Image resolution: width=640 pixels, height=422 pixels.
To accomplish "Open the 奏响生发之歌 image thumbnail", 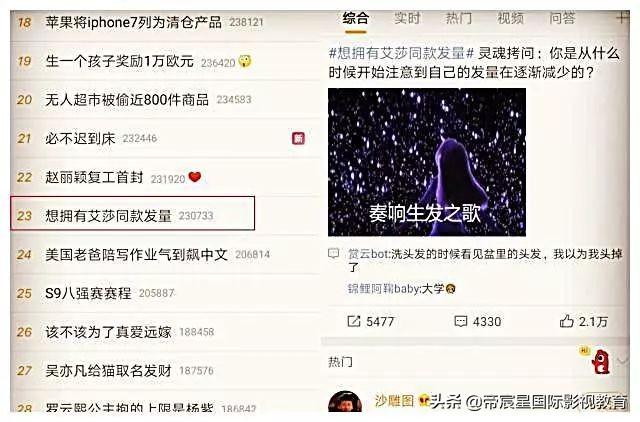I will pos(427,162).
